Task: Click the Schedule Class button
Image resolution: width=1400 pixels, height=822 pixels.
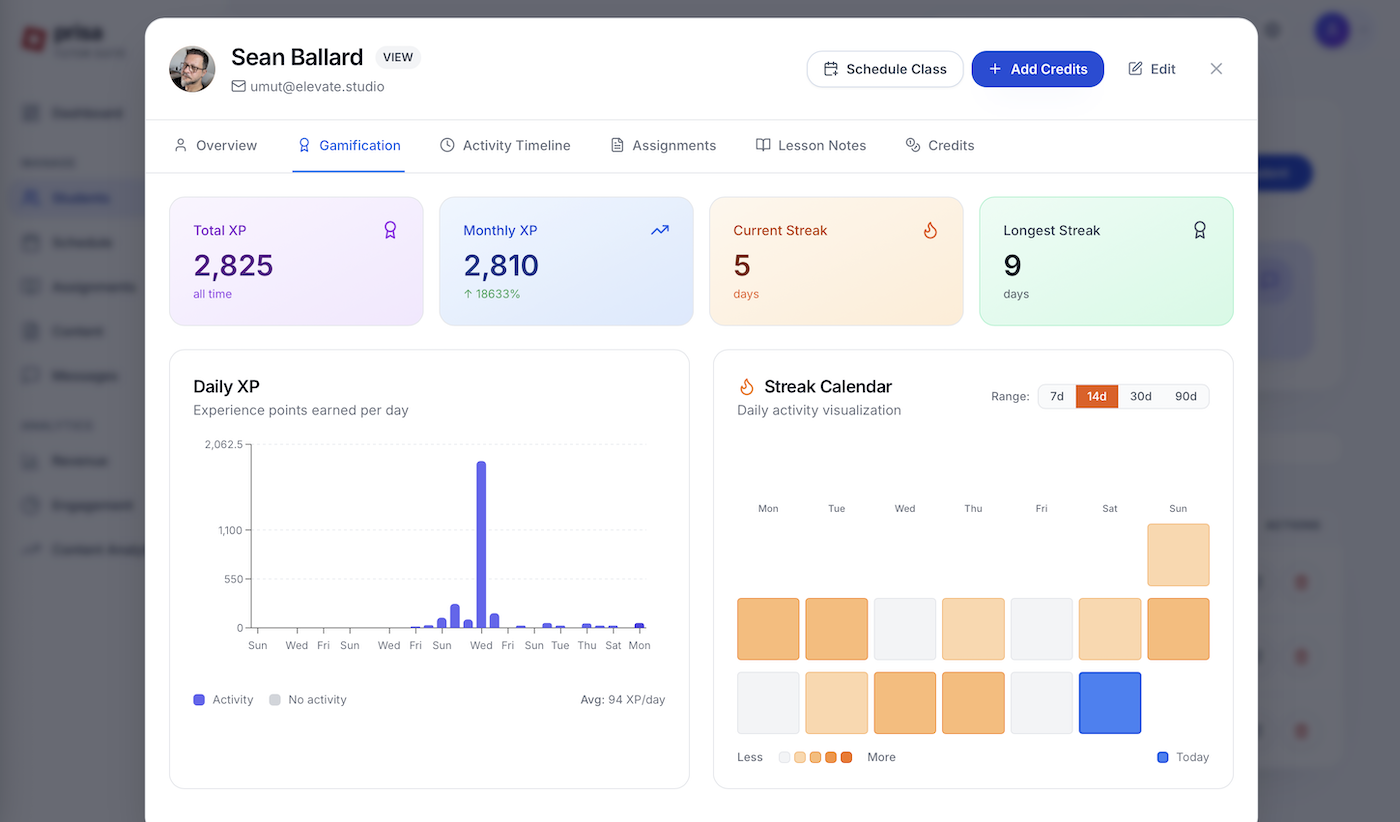Action: (x=884, y=68)
